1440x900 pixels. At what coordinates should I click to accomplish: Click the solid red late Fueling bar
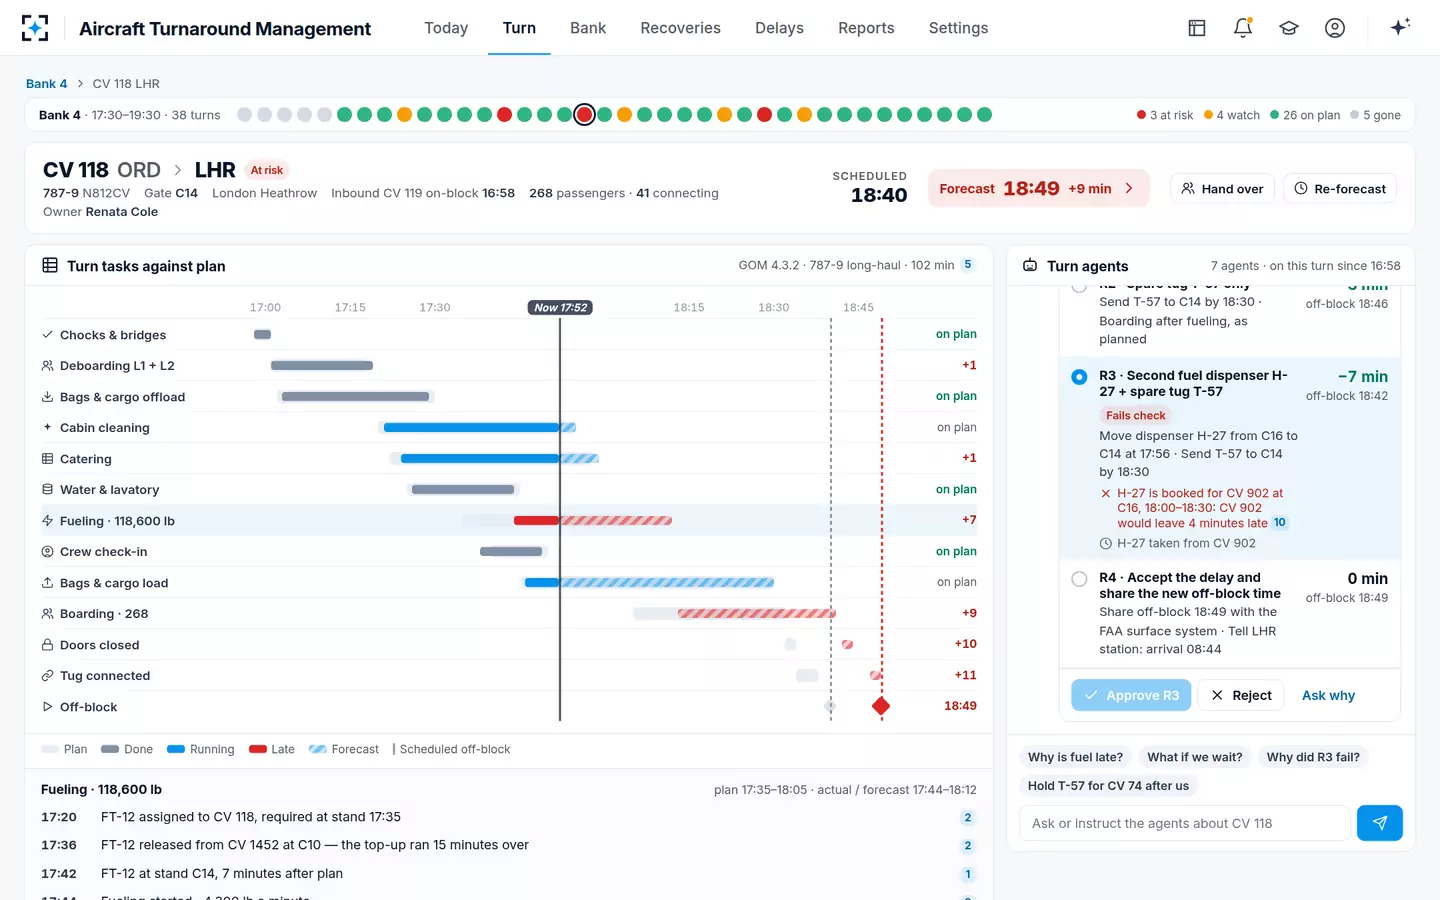[x=537, y=521]
